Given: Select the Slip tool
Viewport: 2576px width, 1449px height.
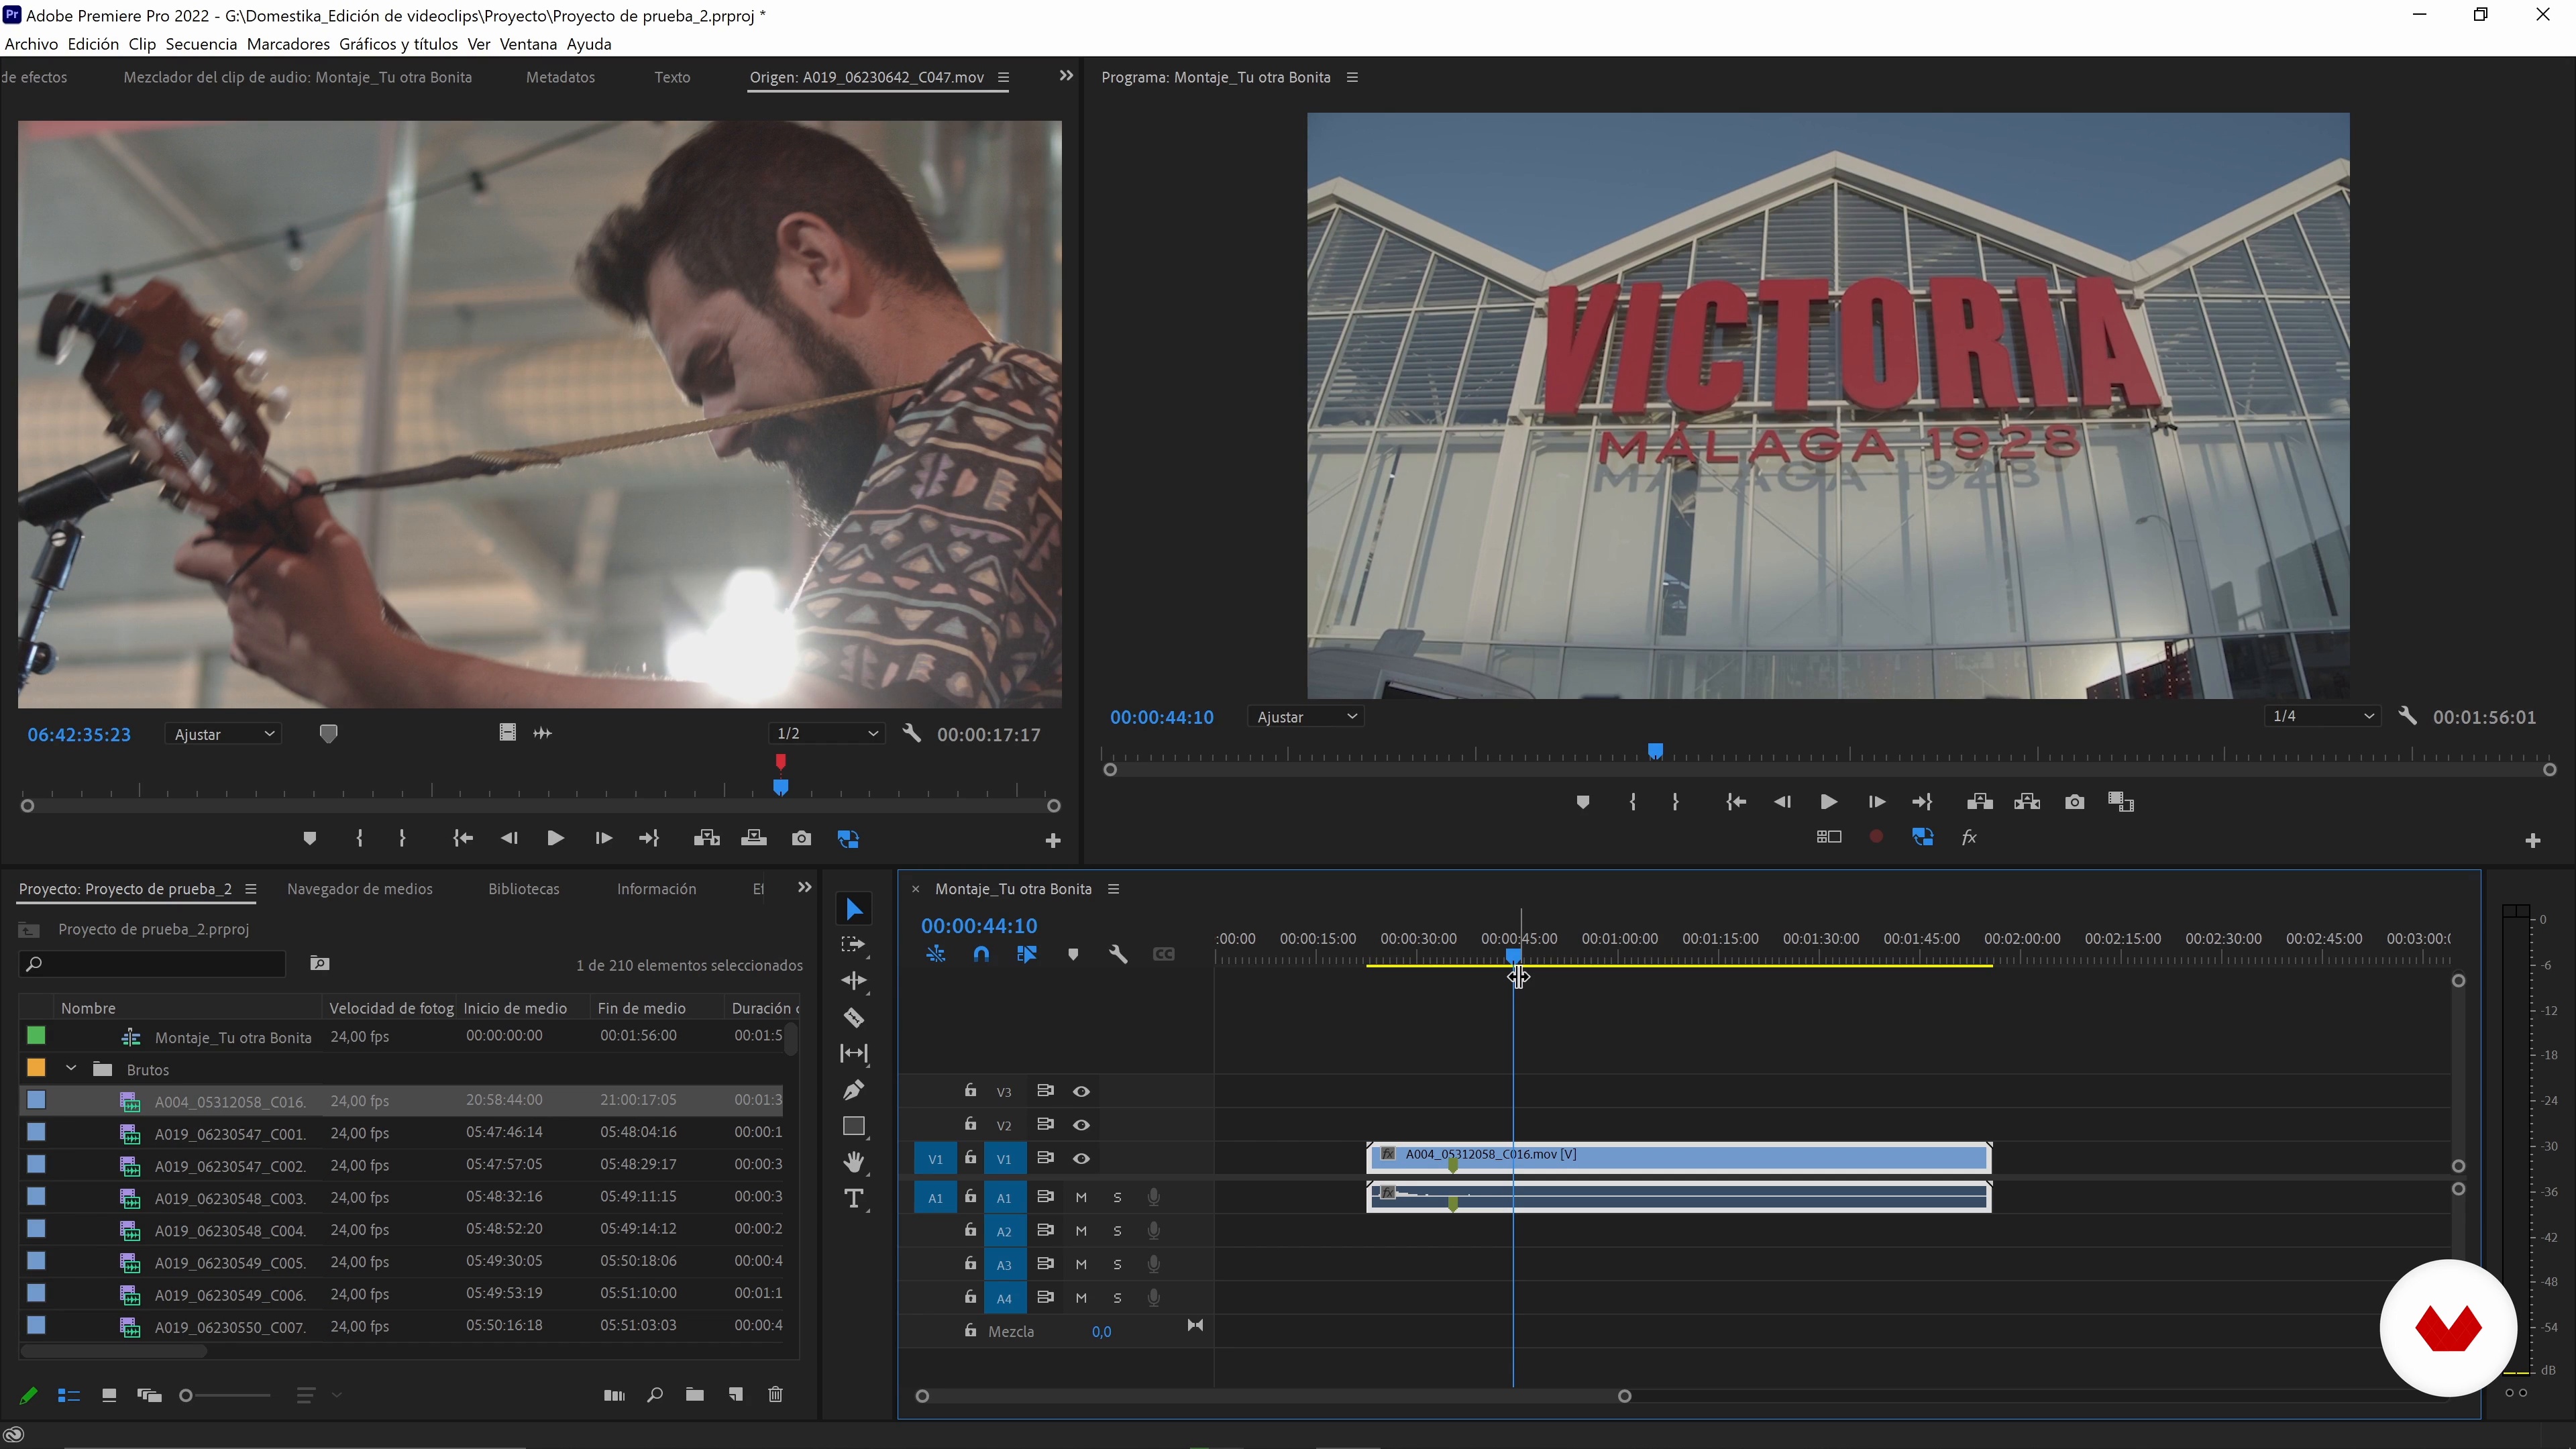Looking at the screenshot, I should point(853,1053).
